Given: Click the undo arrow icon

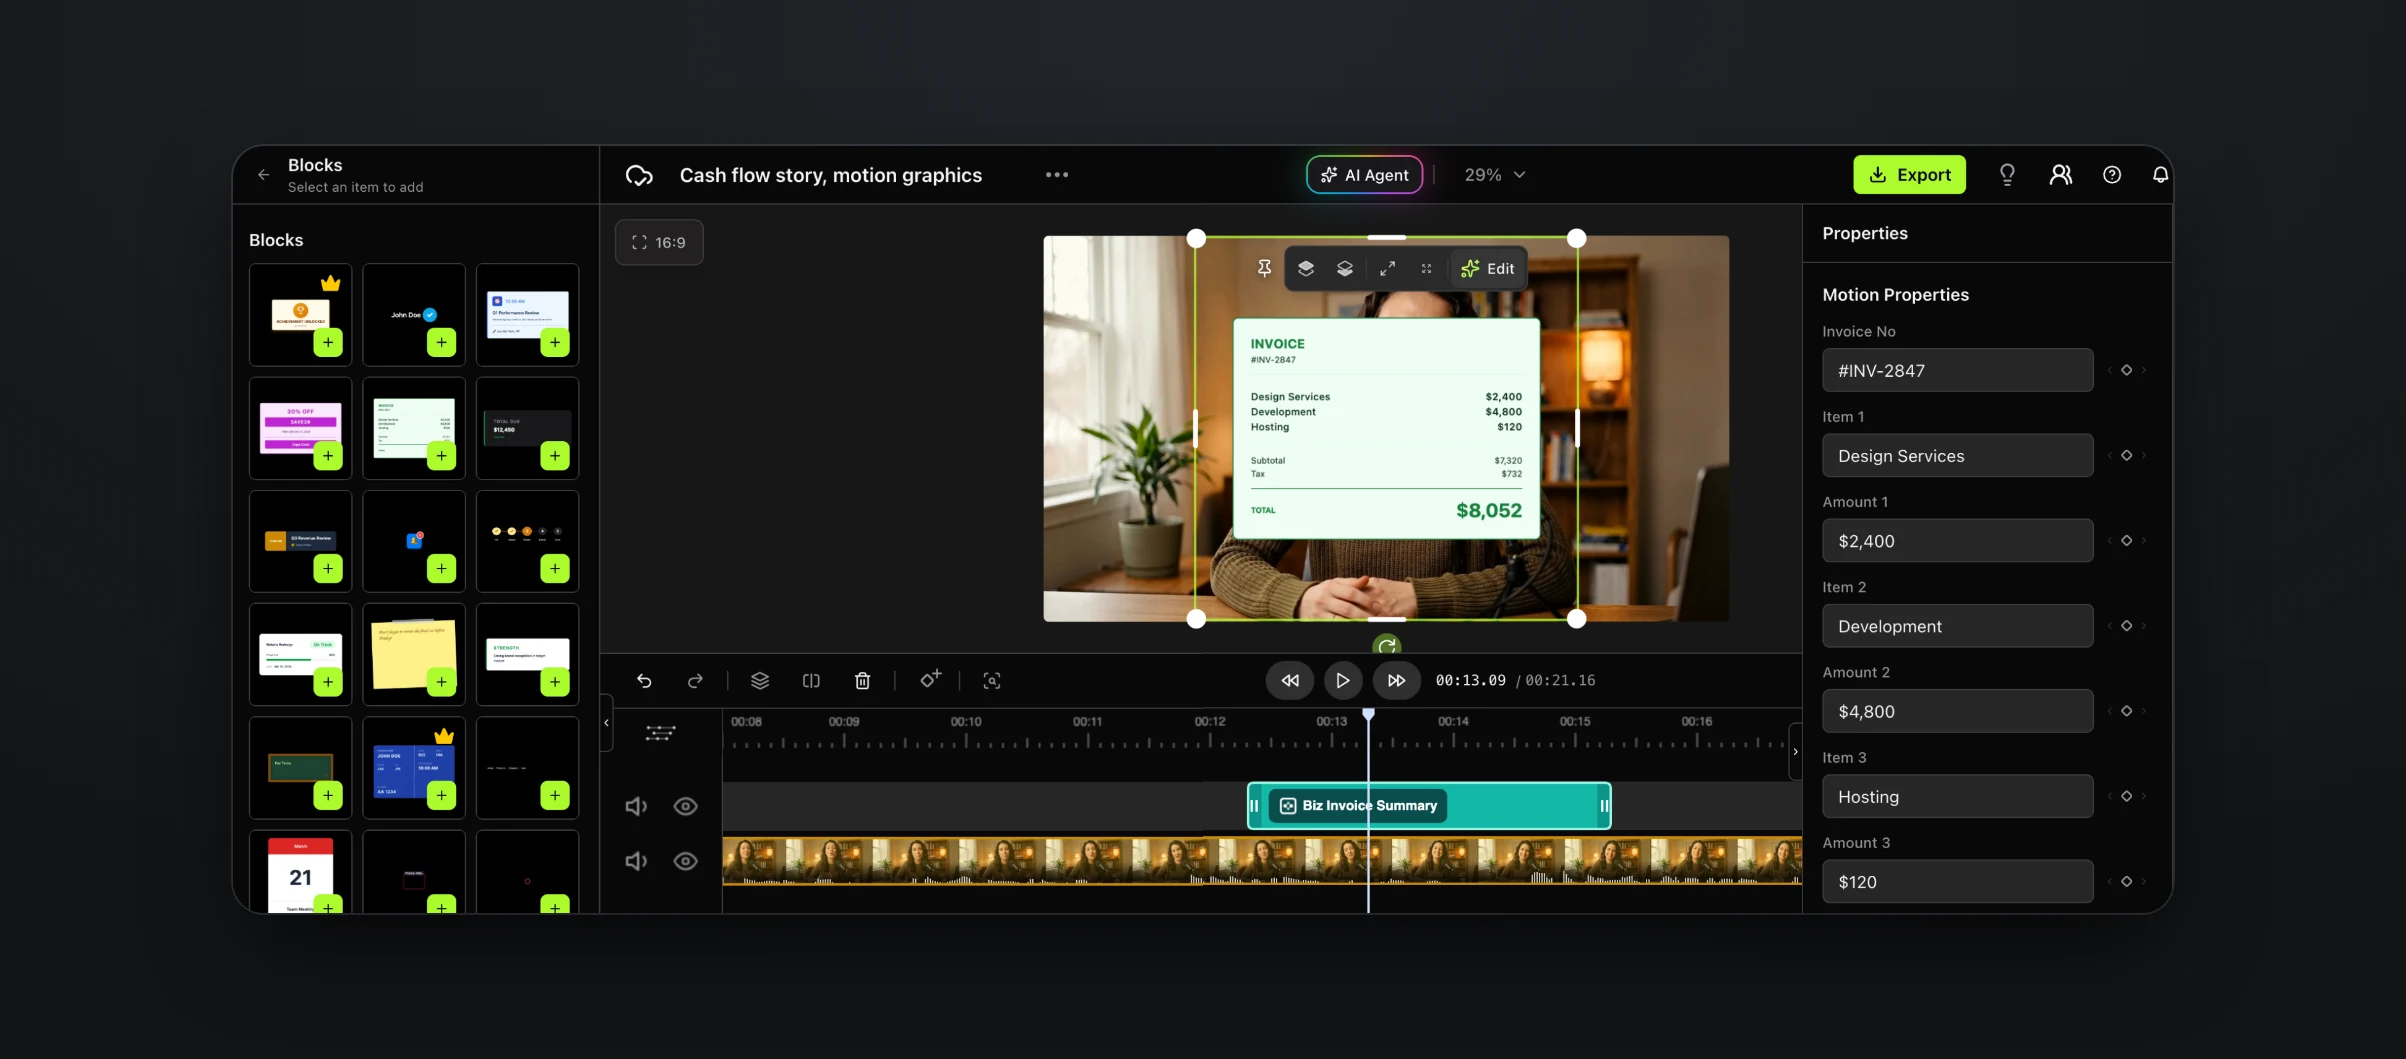Looking at the screenshot, I should click(644, 681).
